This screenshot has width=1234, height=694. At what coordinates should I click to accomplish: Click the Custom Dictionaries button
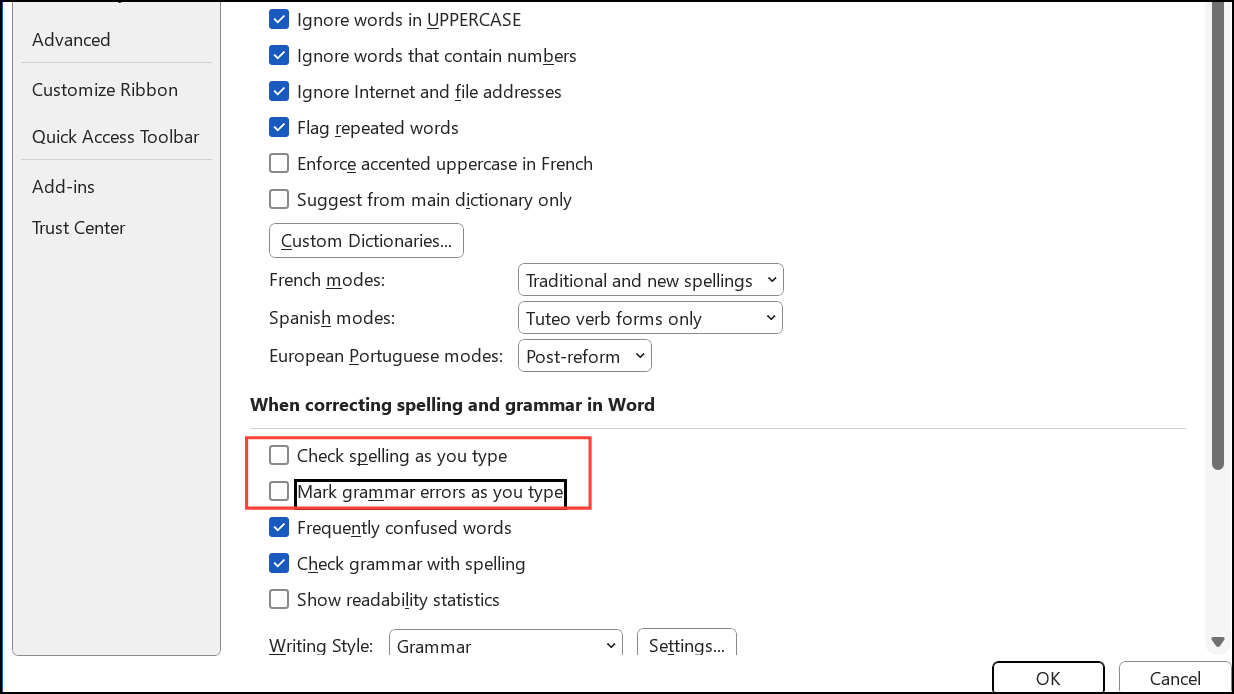(x=366, y=240)
